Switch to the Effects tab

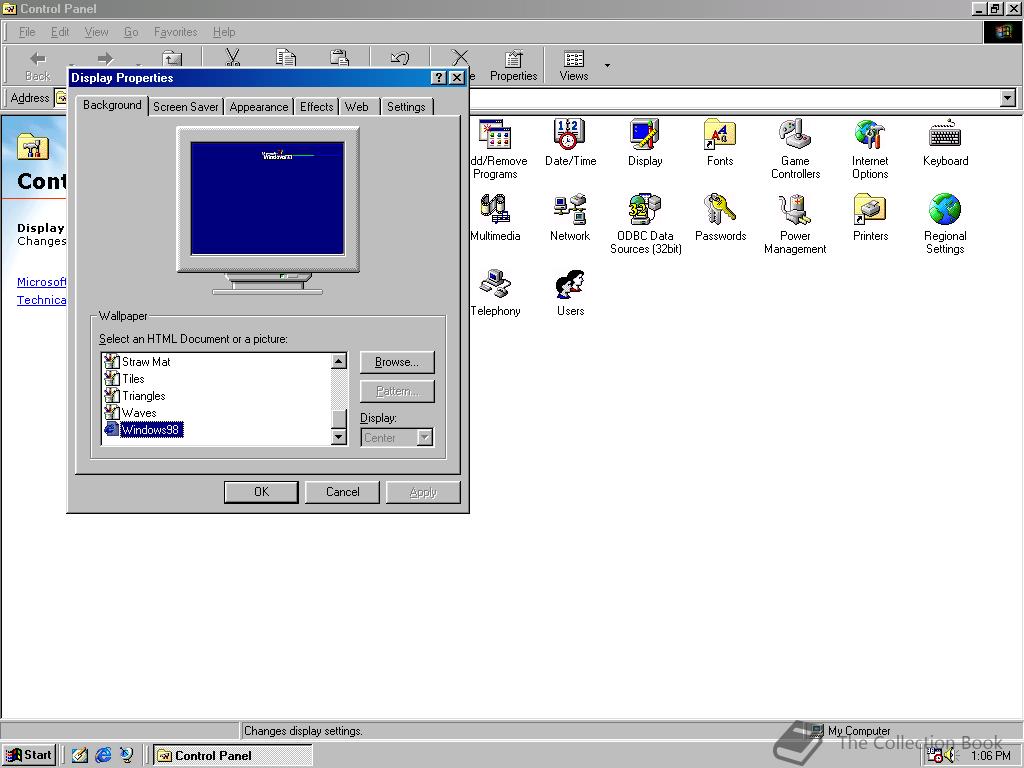(x=317, y=107)
